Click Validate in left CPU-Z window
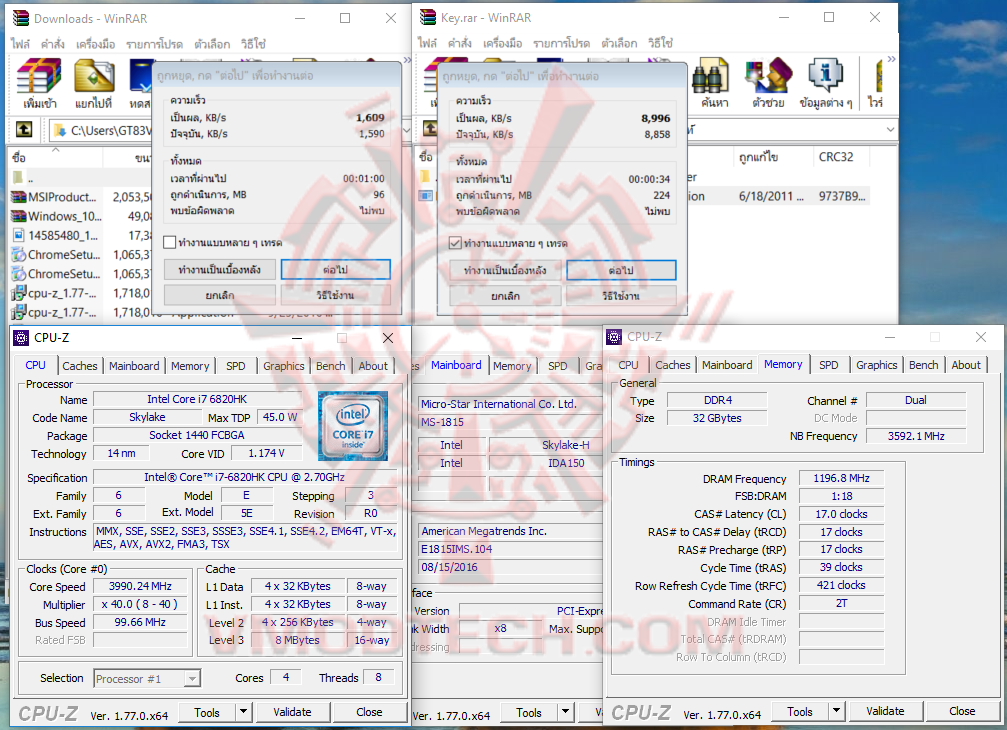 point(292,712)
